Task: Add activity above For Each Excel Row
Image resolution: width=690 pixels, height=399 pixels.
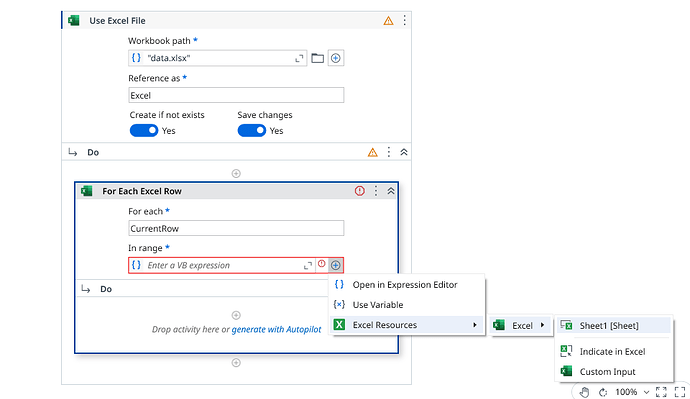Action: (236, 173)
